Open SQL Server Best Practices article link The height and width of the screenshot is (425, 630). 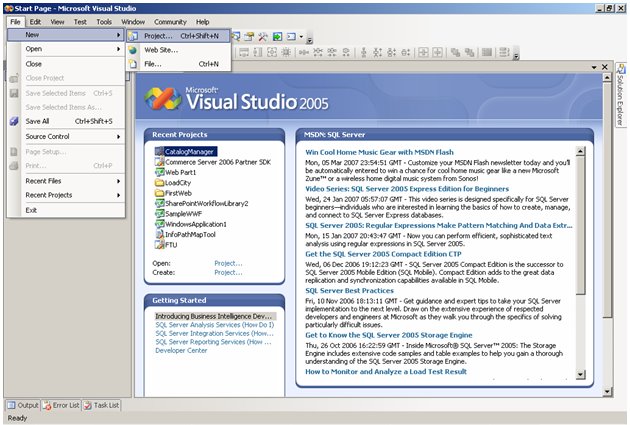point(349,290)
